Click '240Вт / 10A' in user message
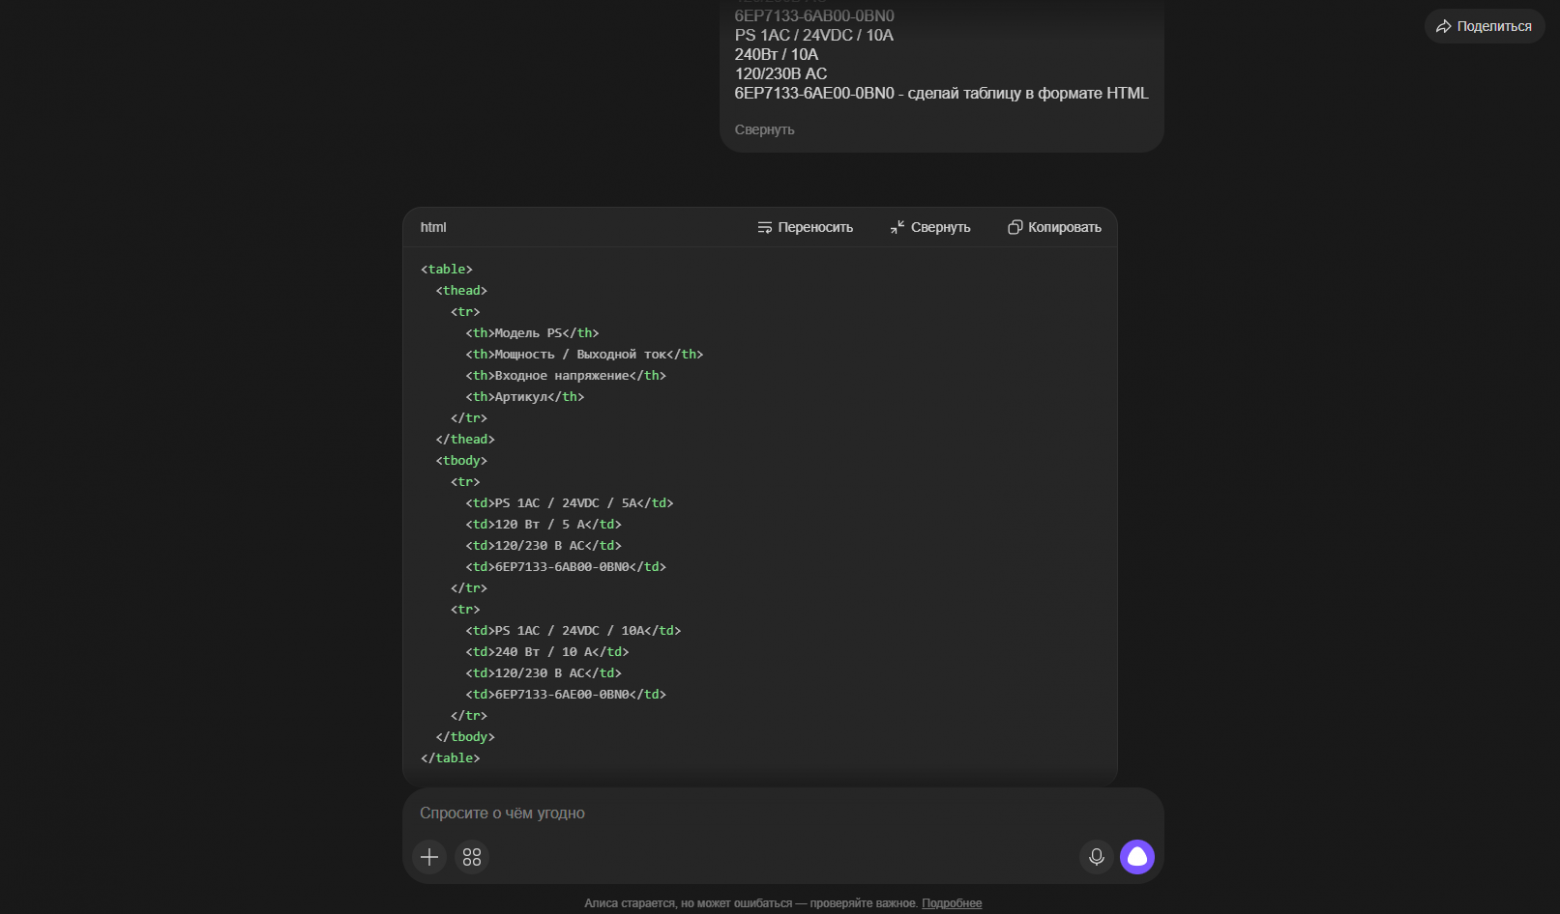This screenshot has width=1560, height=914. pos(776,55)
